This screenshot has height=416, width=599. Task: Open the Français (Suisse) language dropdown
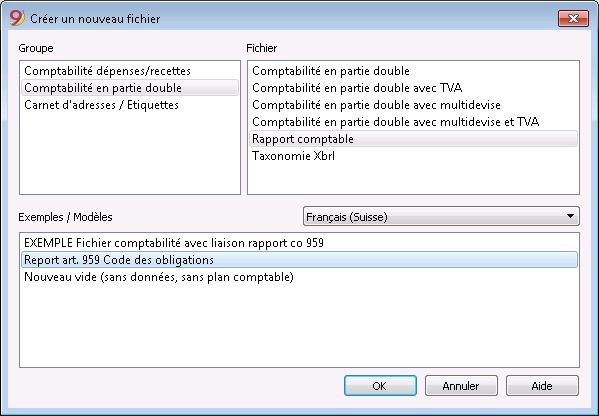coord(441,217)
